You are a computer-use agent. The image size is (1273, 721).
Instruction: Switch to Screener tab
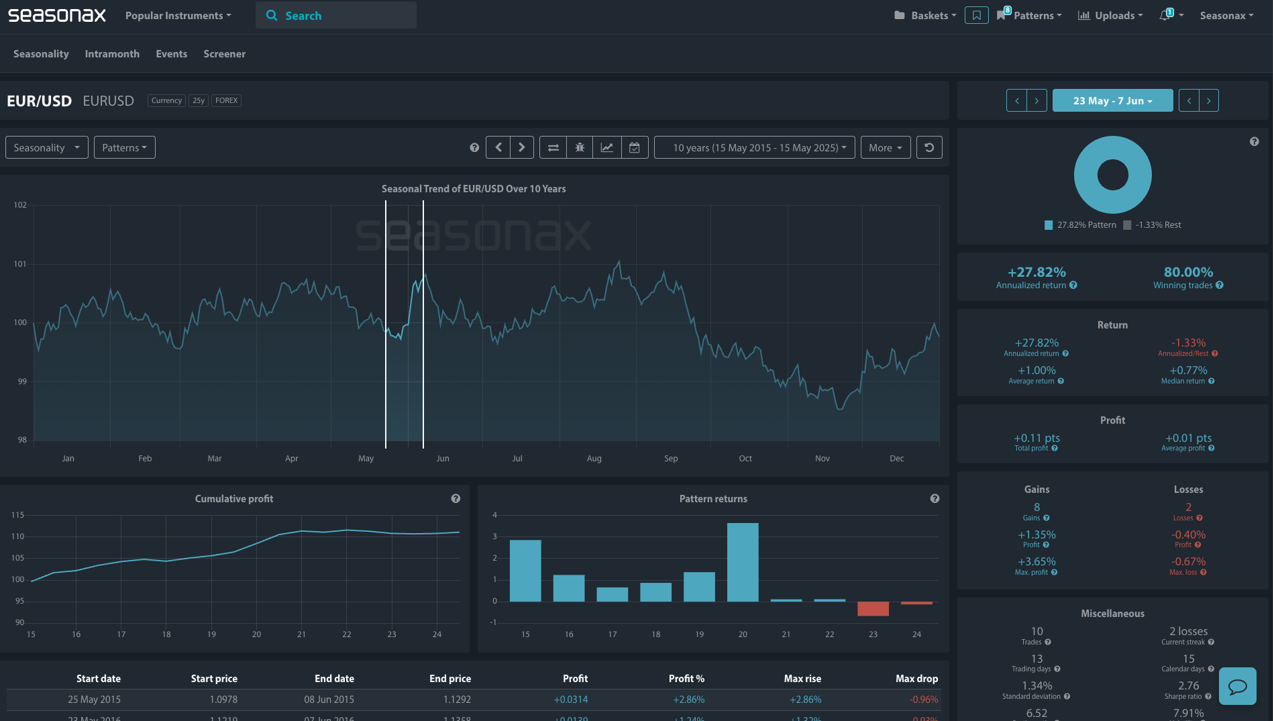(x=224, y=54)
